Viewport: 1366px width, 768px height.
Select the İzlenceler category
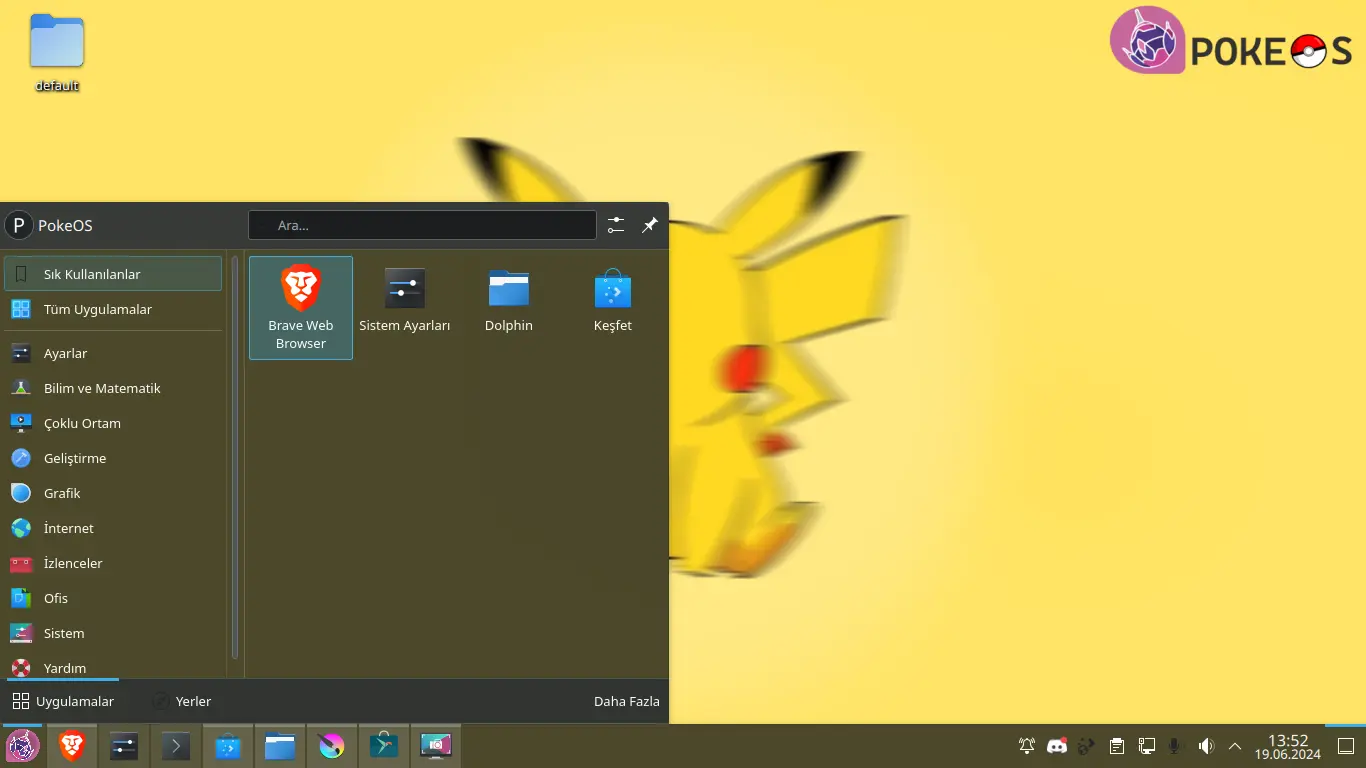(113, 563)
